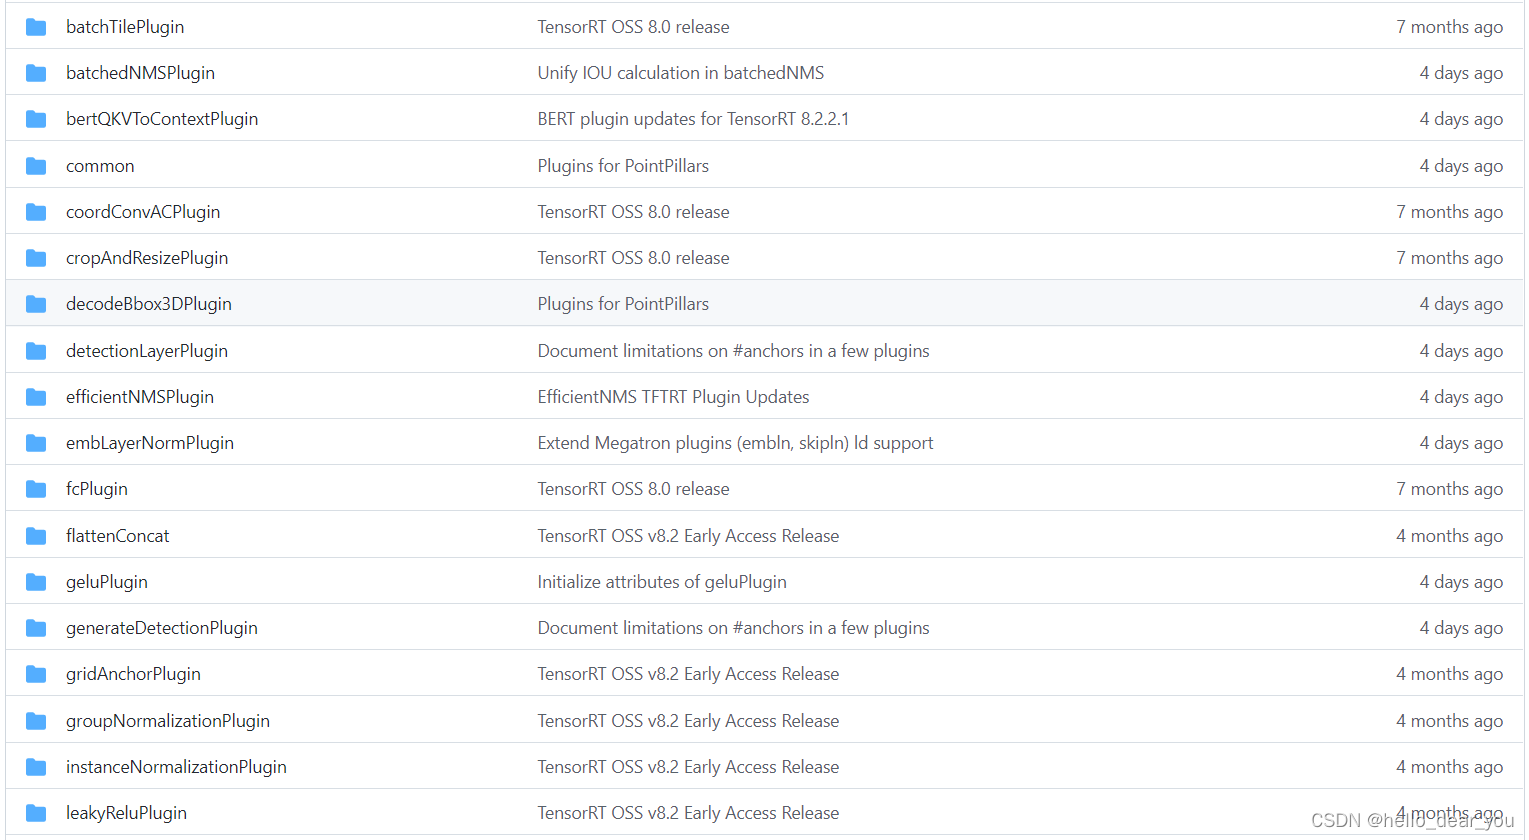This screenshot has height=840, width=1529.
Task: Open the gridAnchorPlugin directory
Action: pyautogui.click(x=133, y=673)
